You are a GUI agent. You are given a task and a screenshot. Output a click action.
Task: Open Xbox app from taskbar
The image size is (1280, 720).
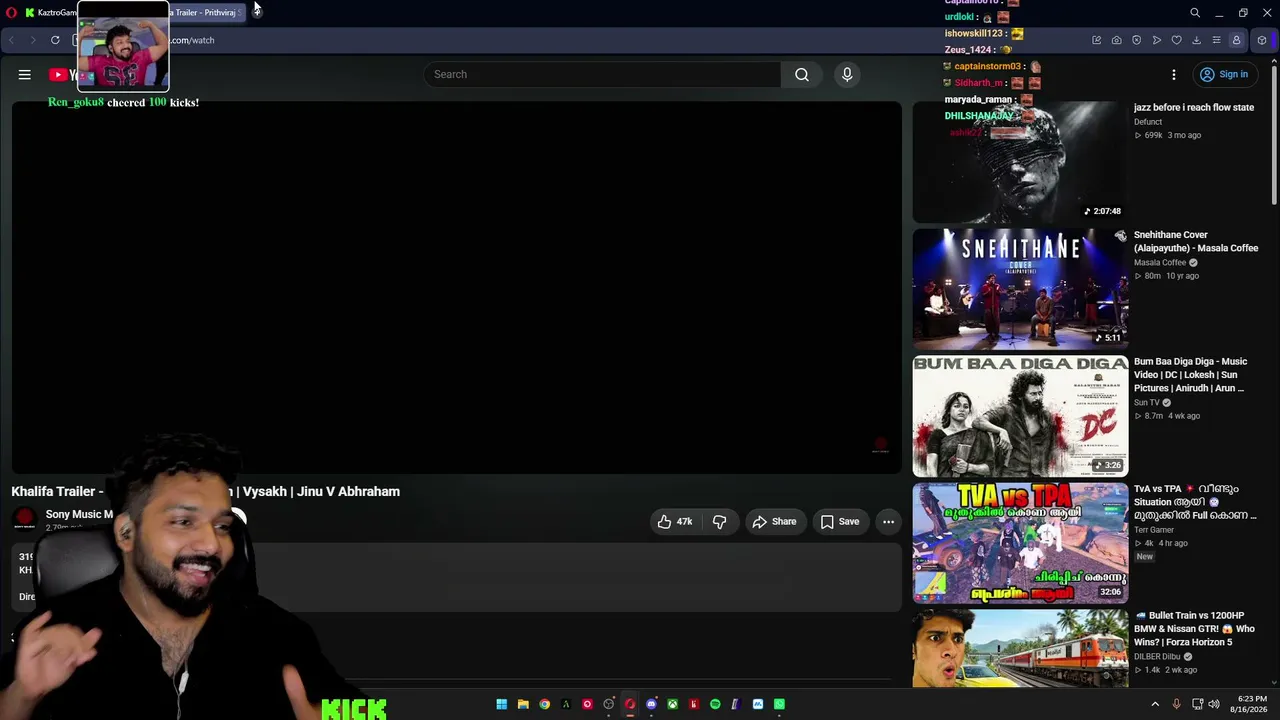pos(673,704)
